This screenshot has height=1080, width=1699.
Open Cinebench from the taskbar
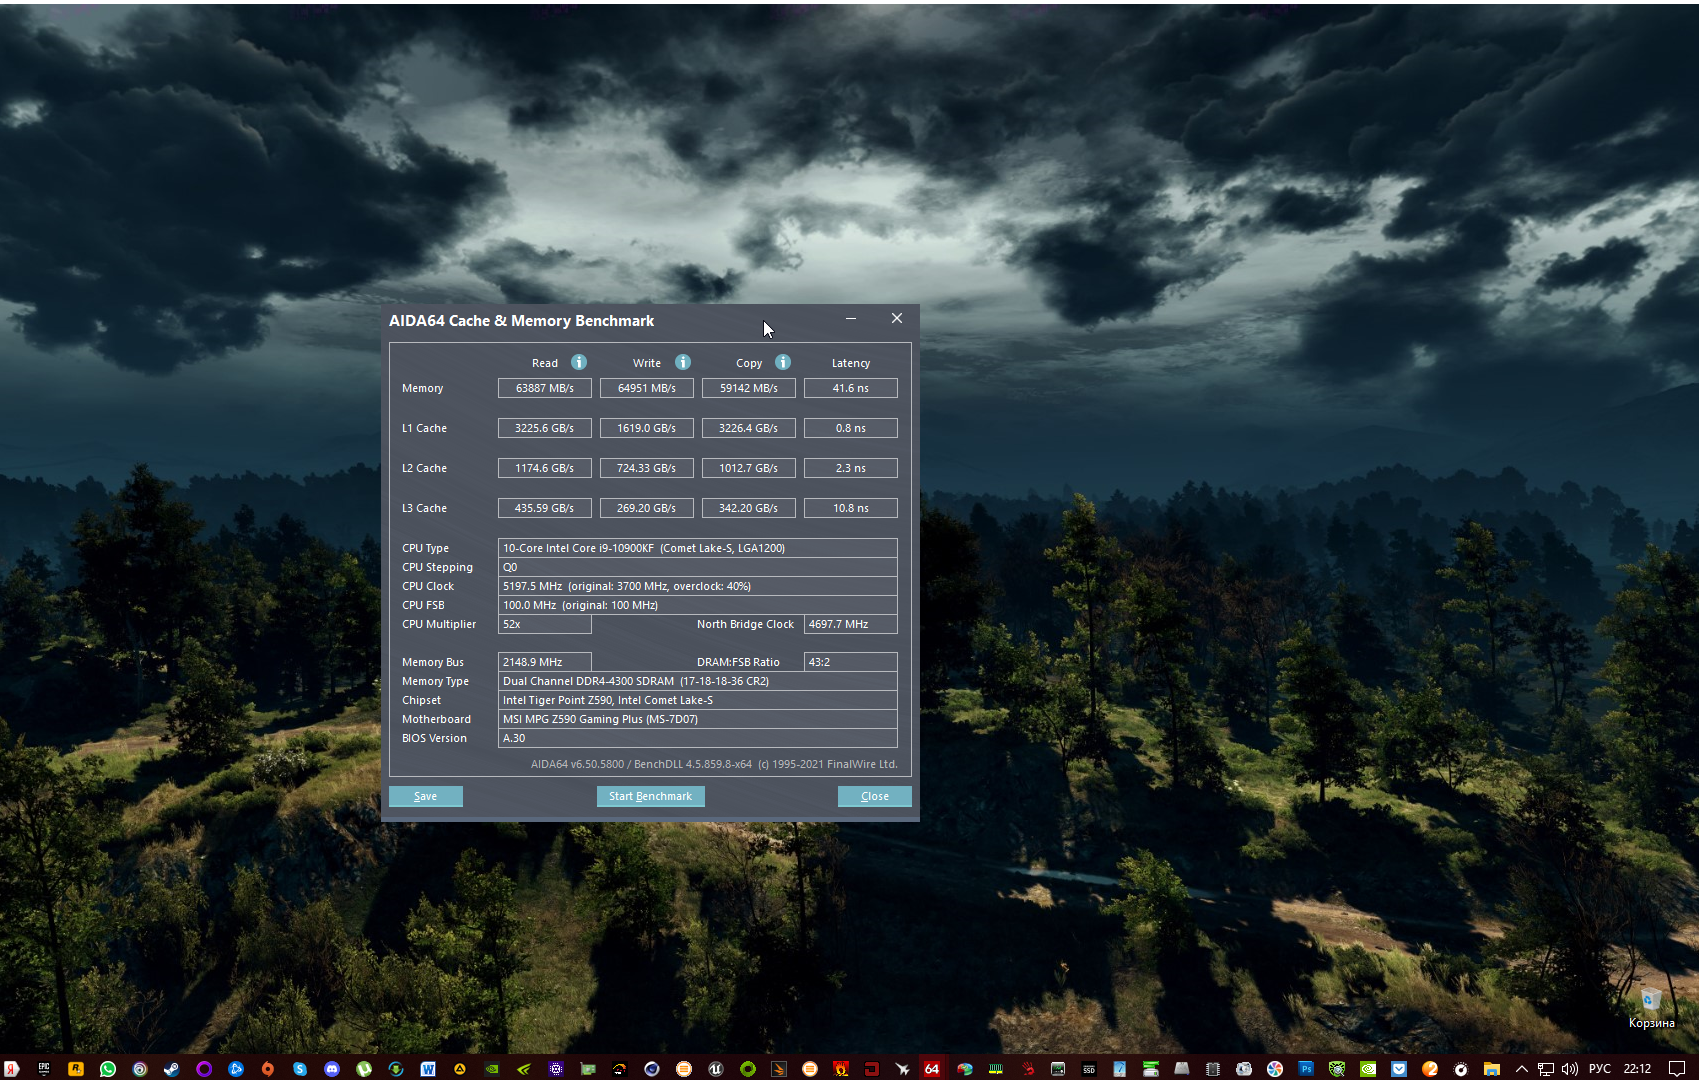[652, 1069]
